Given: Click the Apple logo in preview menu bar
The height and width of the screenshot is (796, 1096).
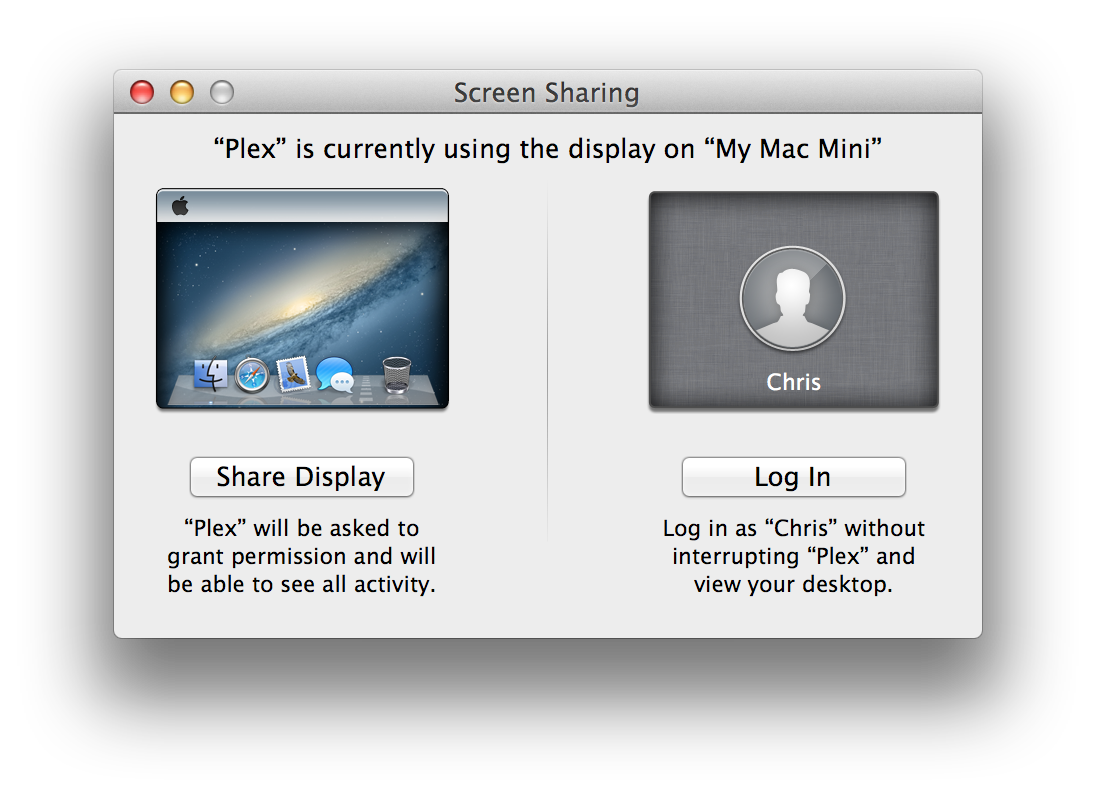Looking at the screenshot, I should point(180,206).
